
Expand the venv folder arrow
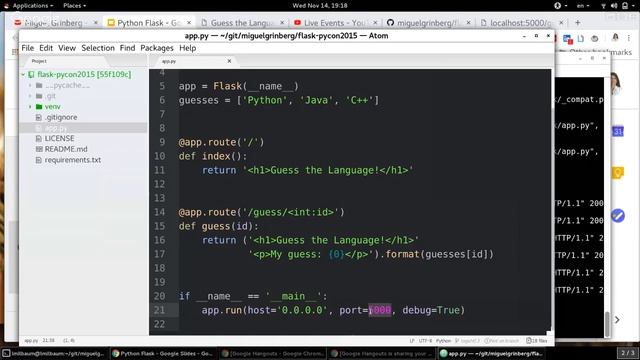(30, 107)
